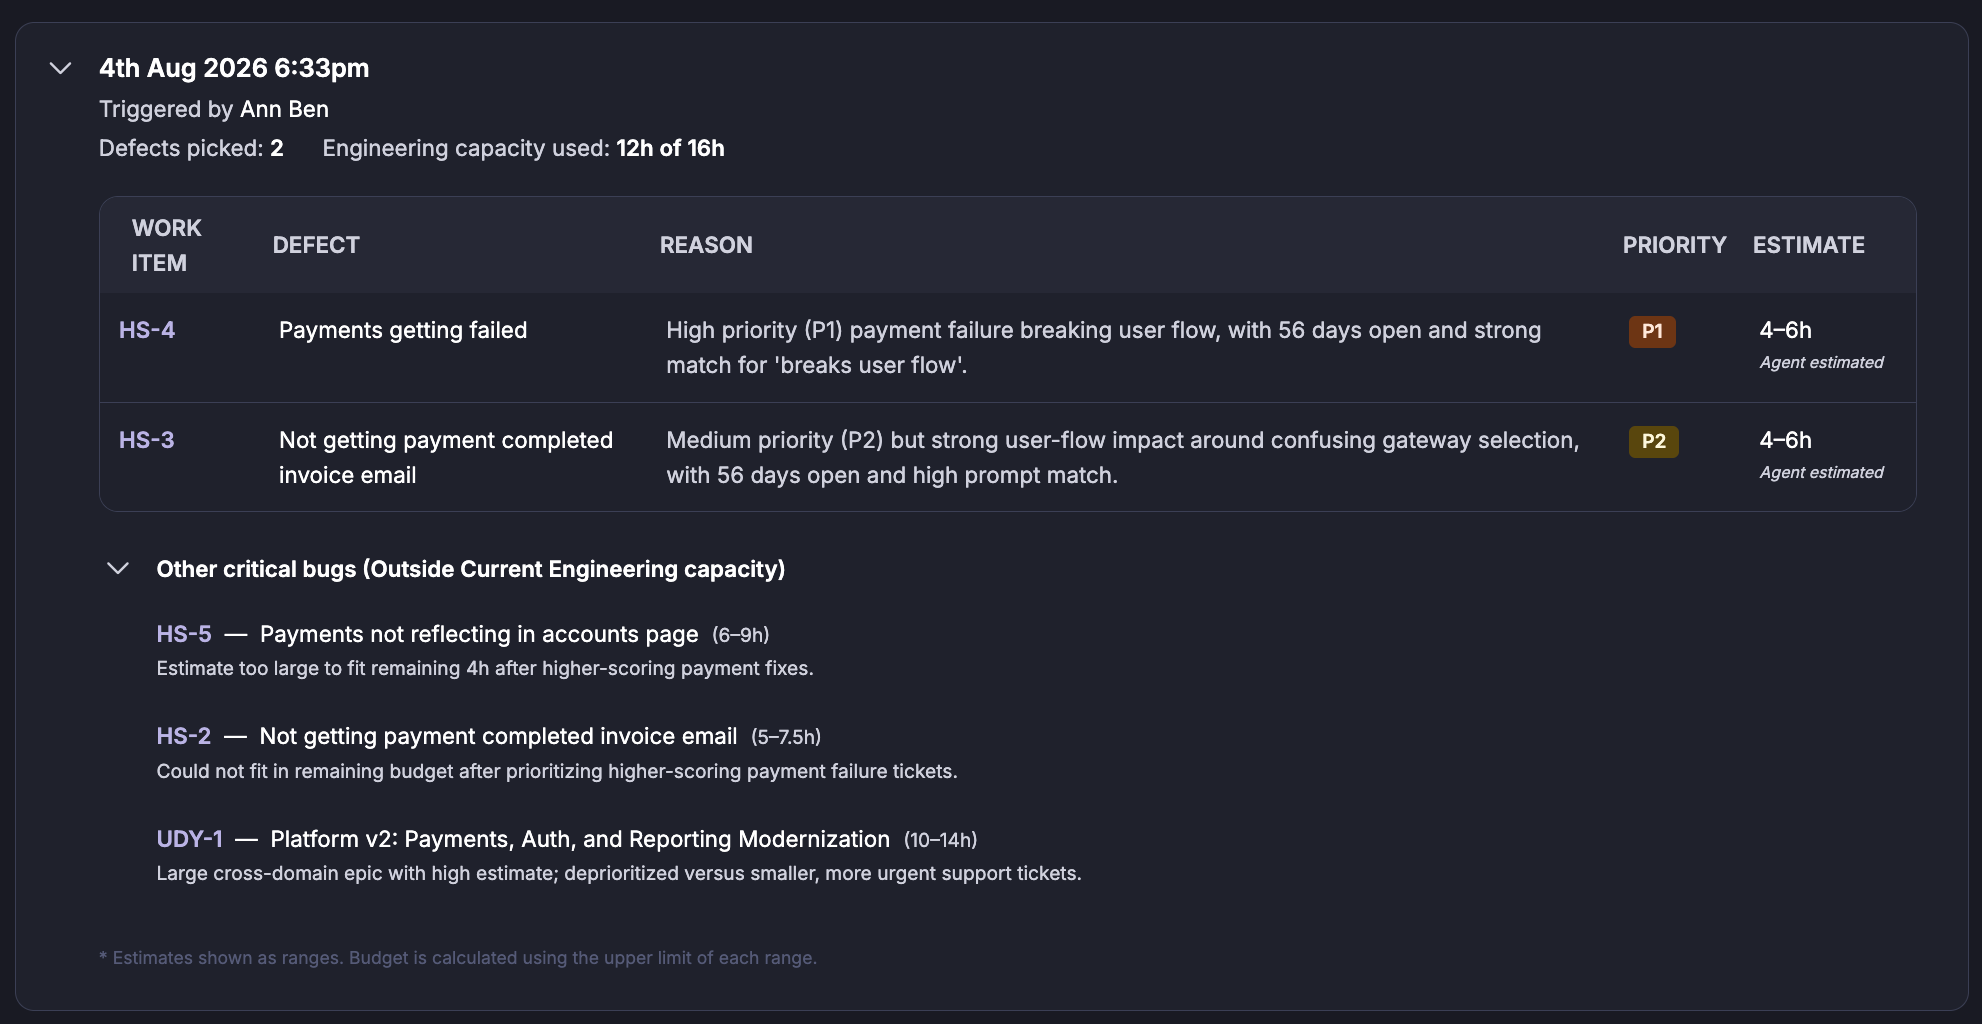Open HS-2 ticket link
The height and width of the screenshot is (1024, 1982).
tap(184, 736)
